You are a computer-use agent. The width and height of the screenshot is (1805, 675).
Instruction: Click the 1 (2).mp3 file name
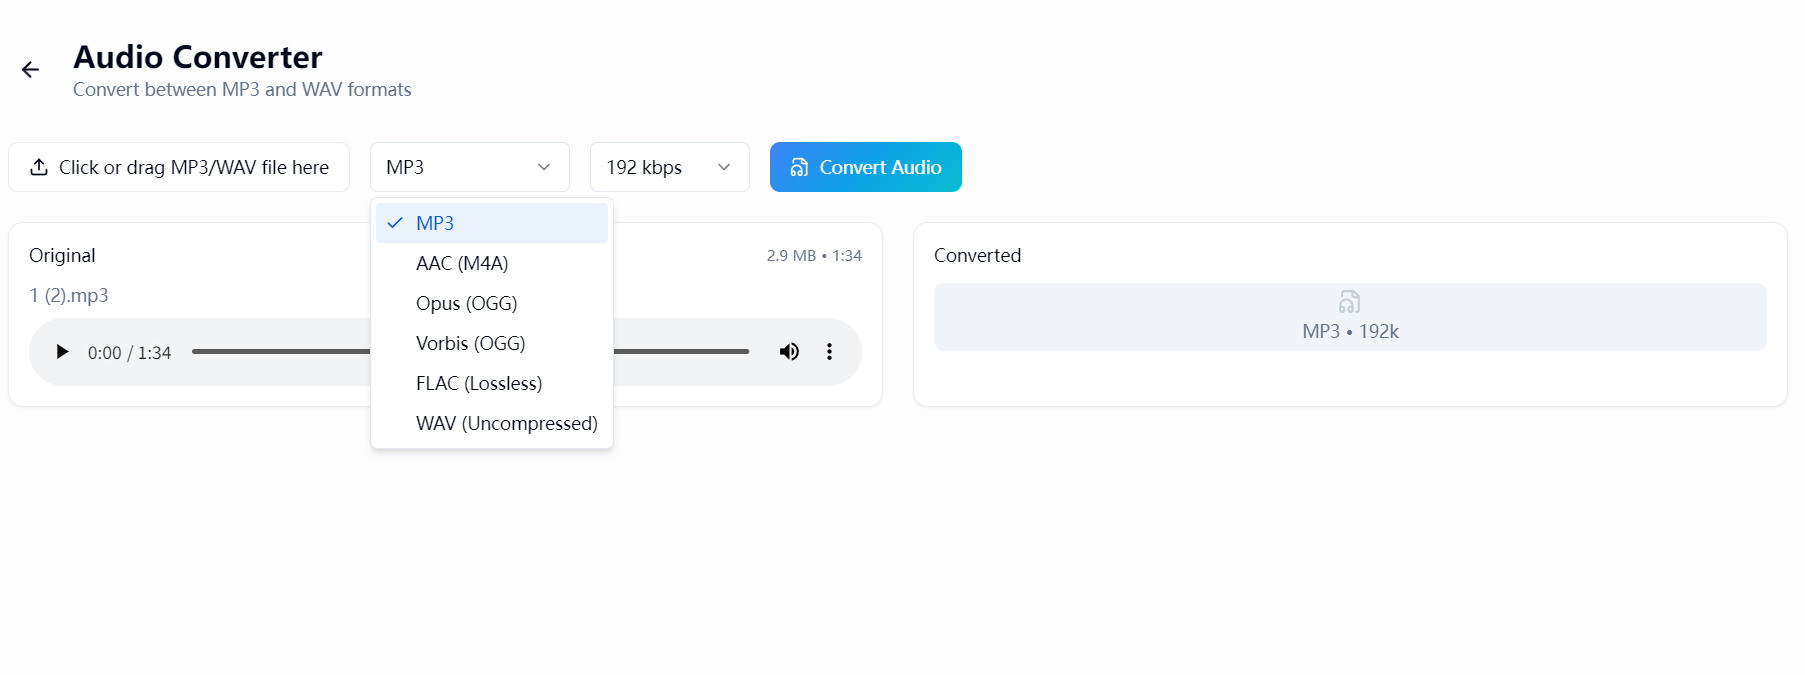(x=69, y=296)
